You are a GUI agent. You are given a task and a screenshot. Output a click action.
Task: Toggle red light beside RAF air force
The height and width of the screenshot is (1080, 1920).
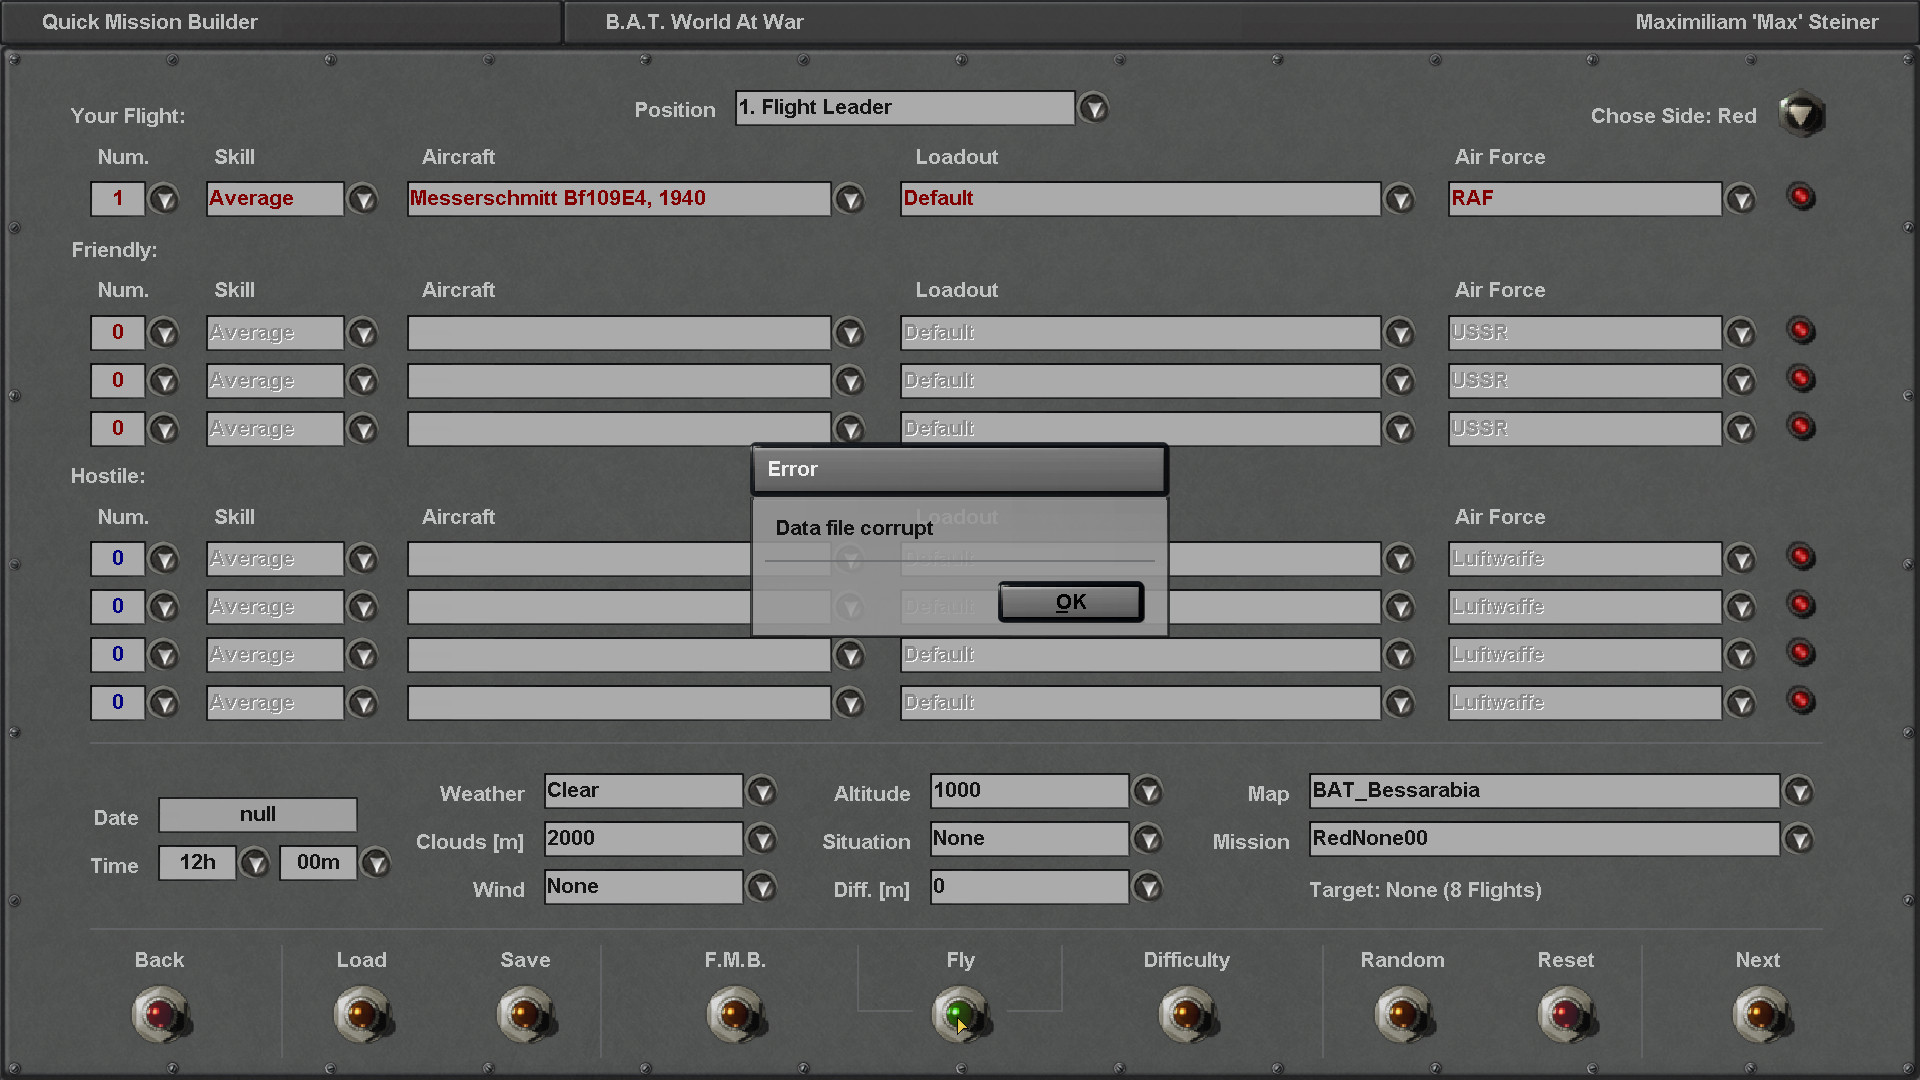(1801, 197)
